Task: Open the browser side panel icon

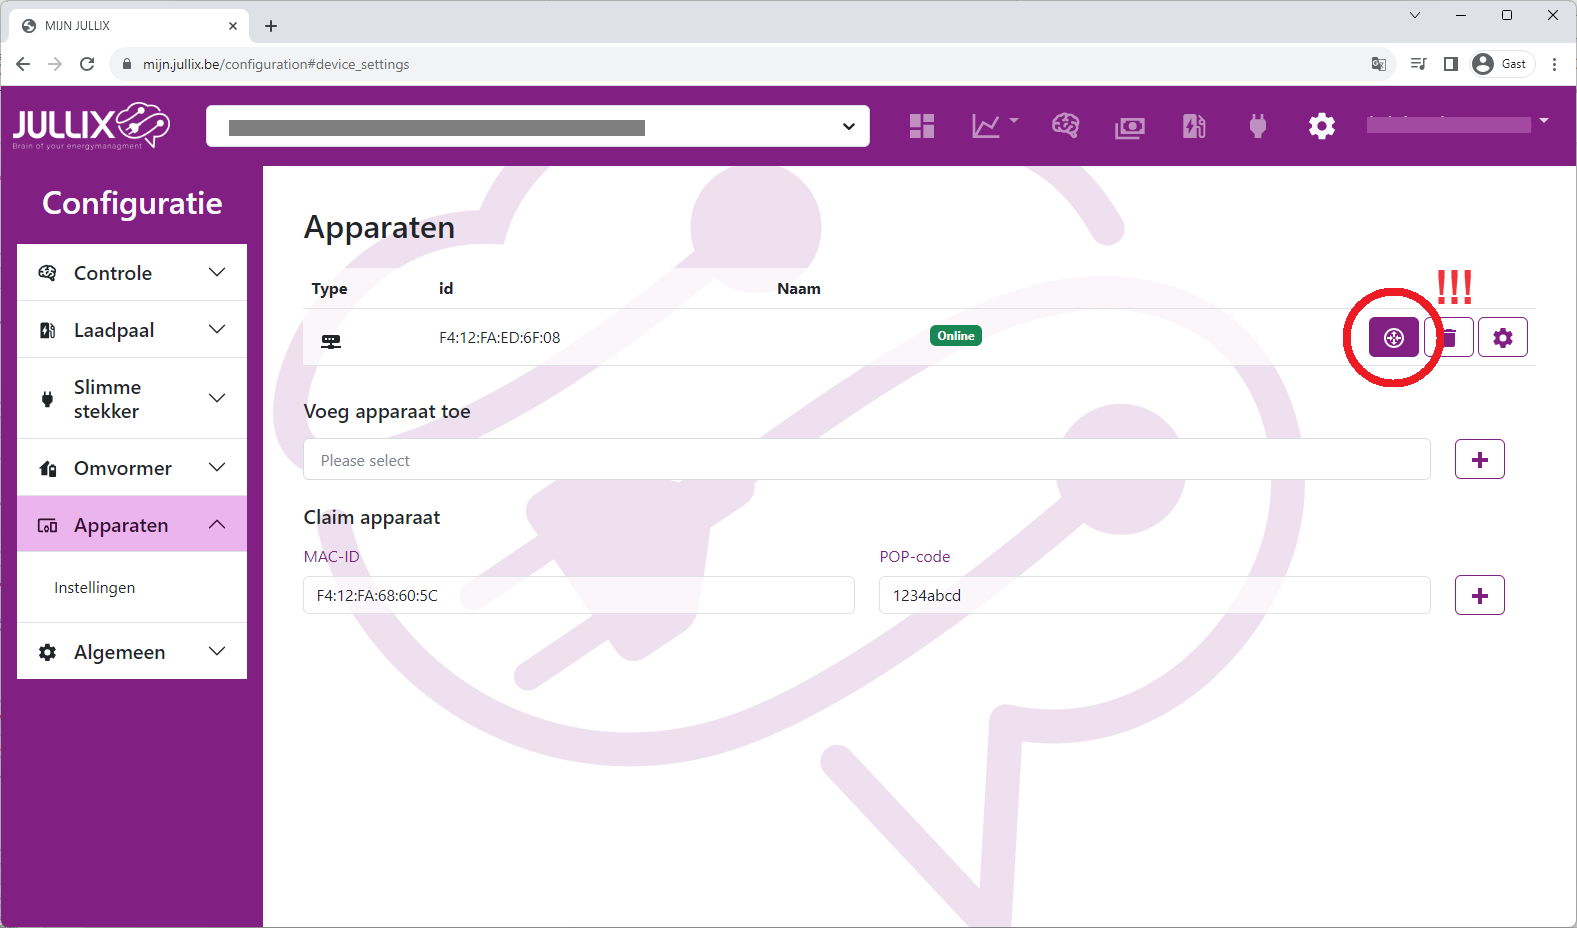Action: (1451, 64)
